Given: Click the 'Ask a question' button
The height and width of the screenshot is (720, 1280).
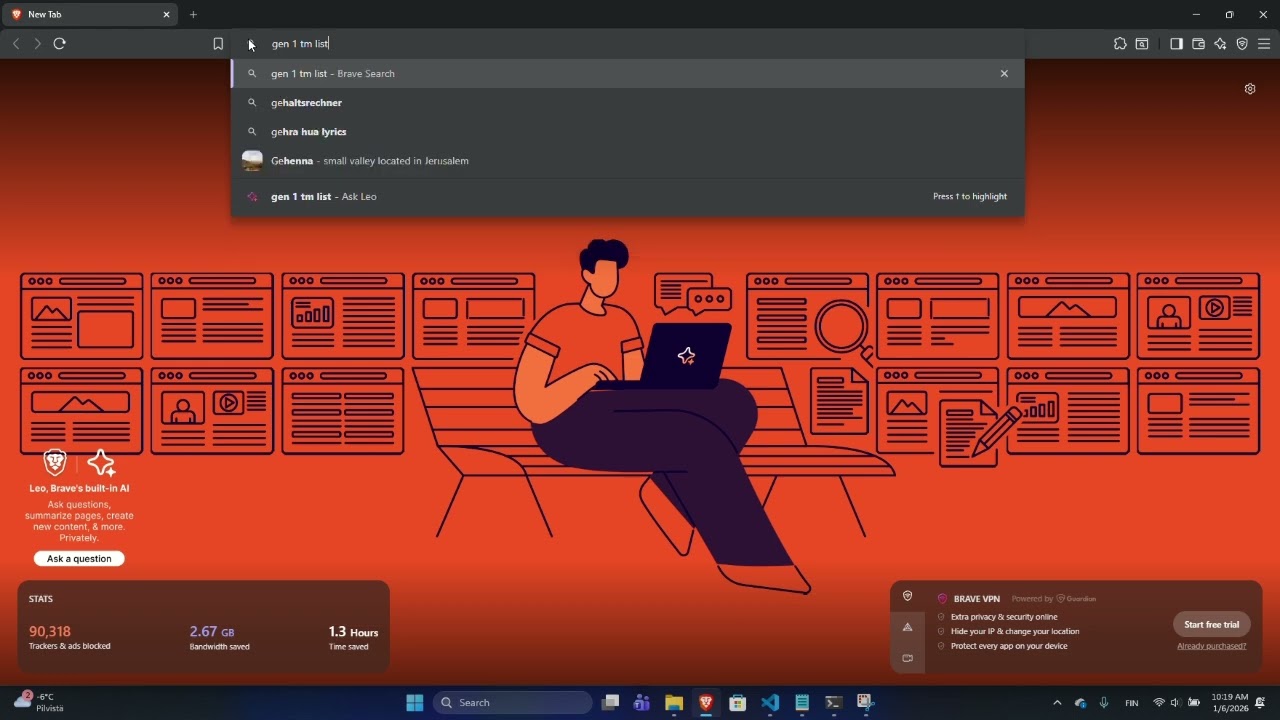Looking at the screenshot, I should point(79,559).
